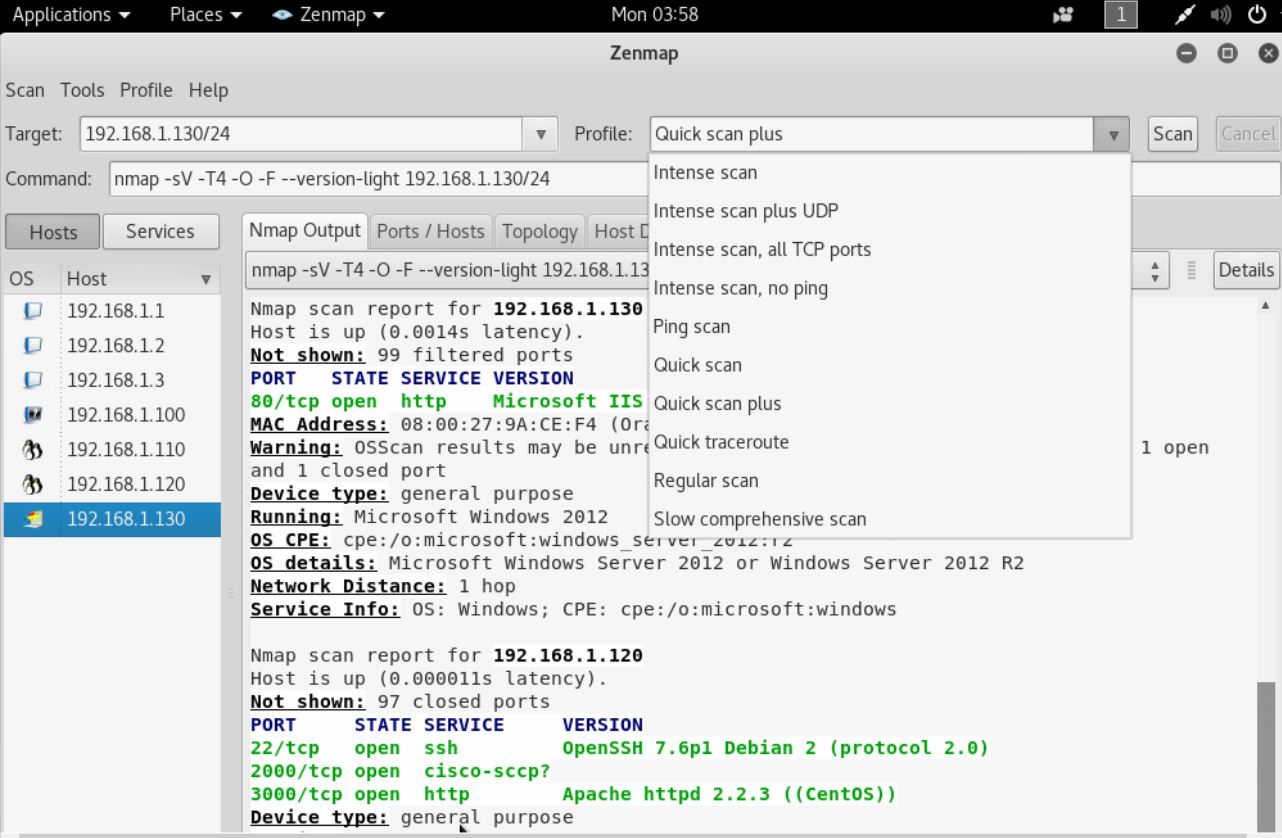This screenshot has width=1282, height=838.
Task: Open the Details panel
Action: point(1245,270)
